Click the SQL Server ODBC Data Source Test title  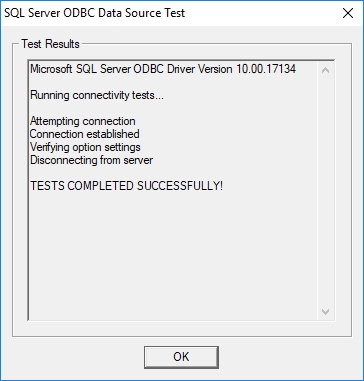pos(94,13)
